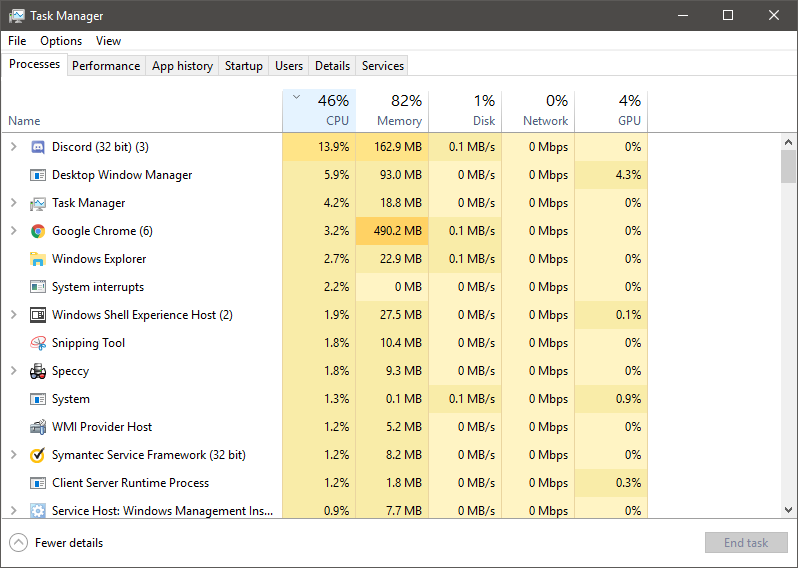Select the Speccy process icon
This screenshot has width=798, height=568.
[x=38, y=371]
